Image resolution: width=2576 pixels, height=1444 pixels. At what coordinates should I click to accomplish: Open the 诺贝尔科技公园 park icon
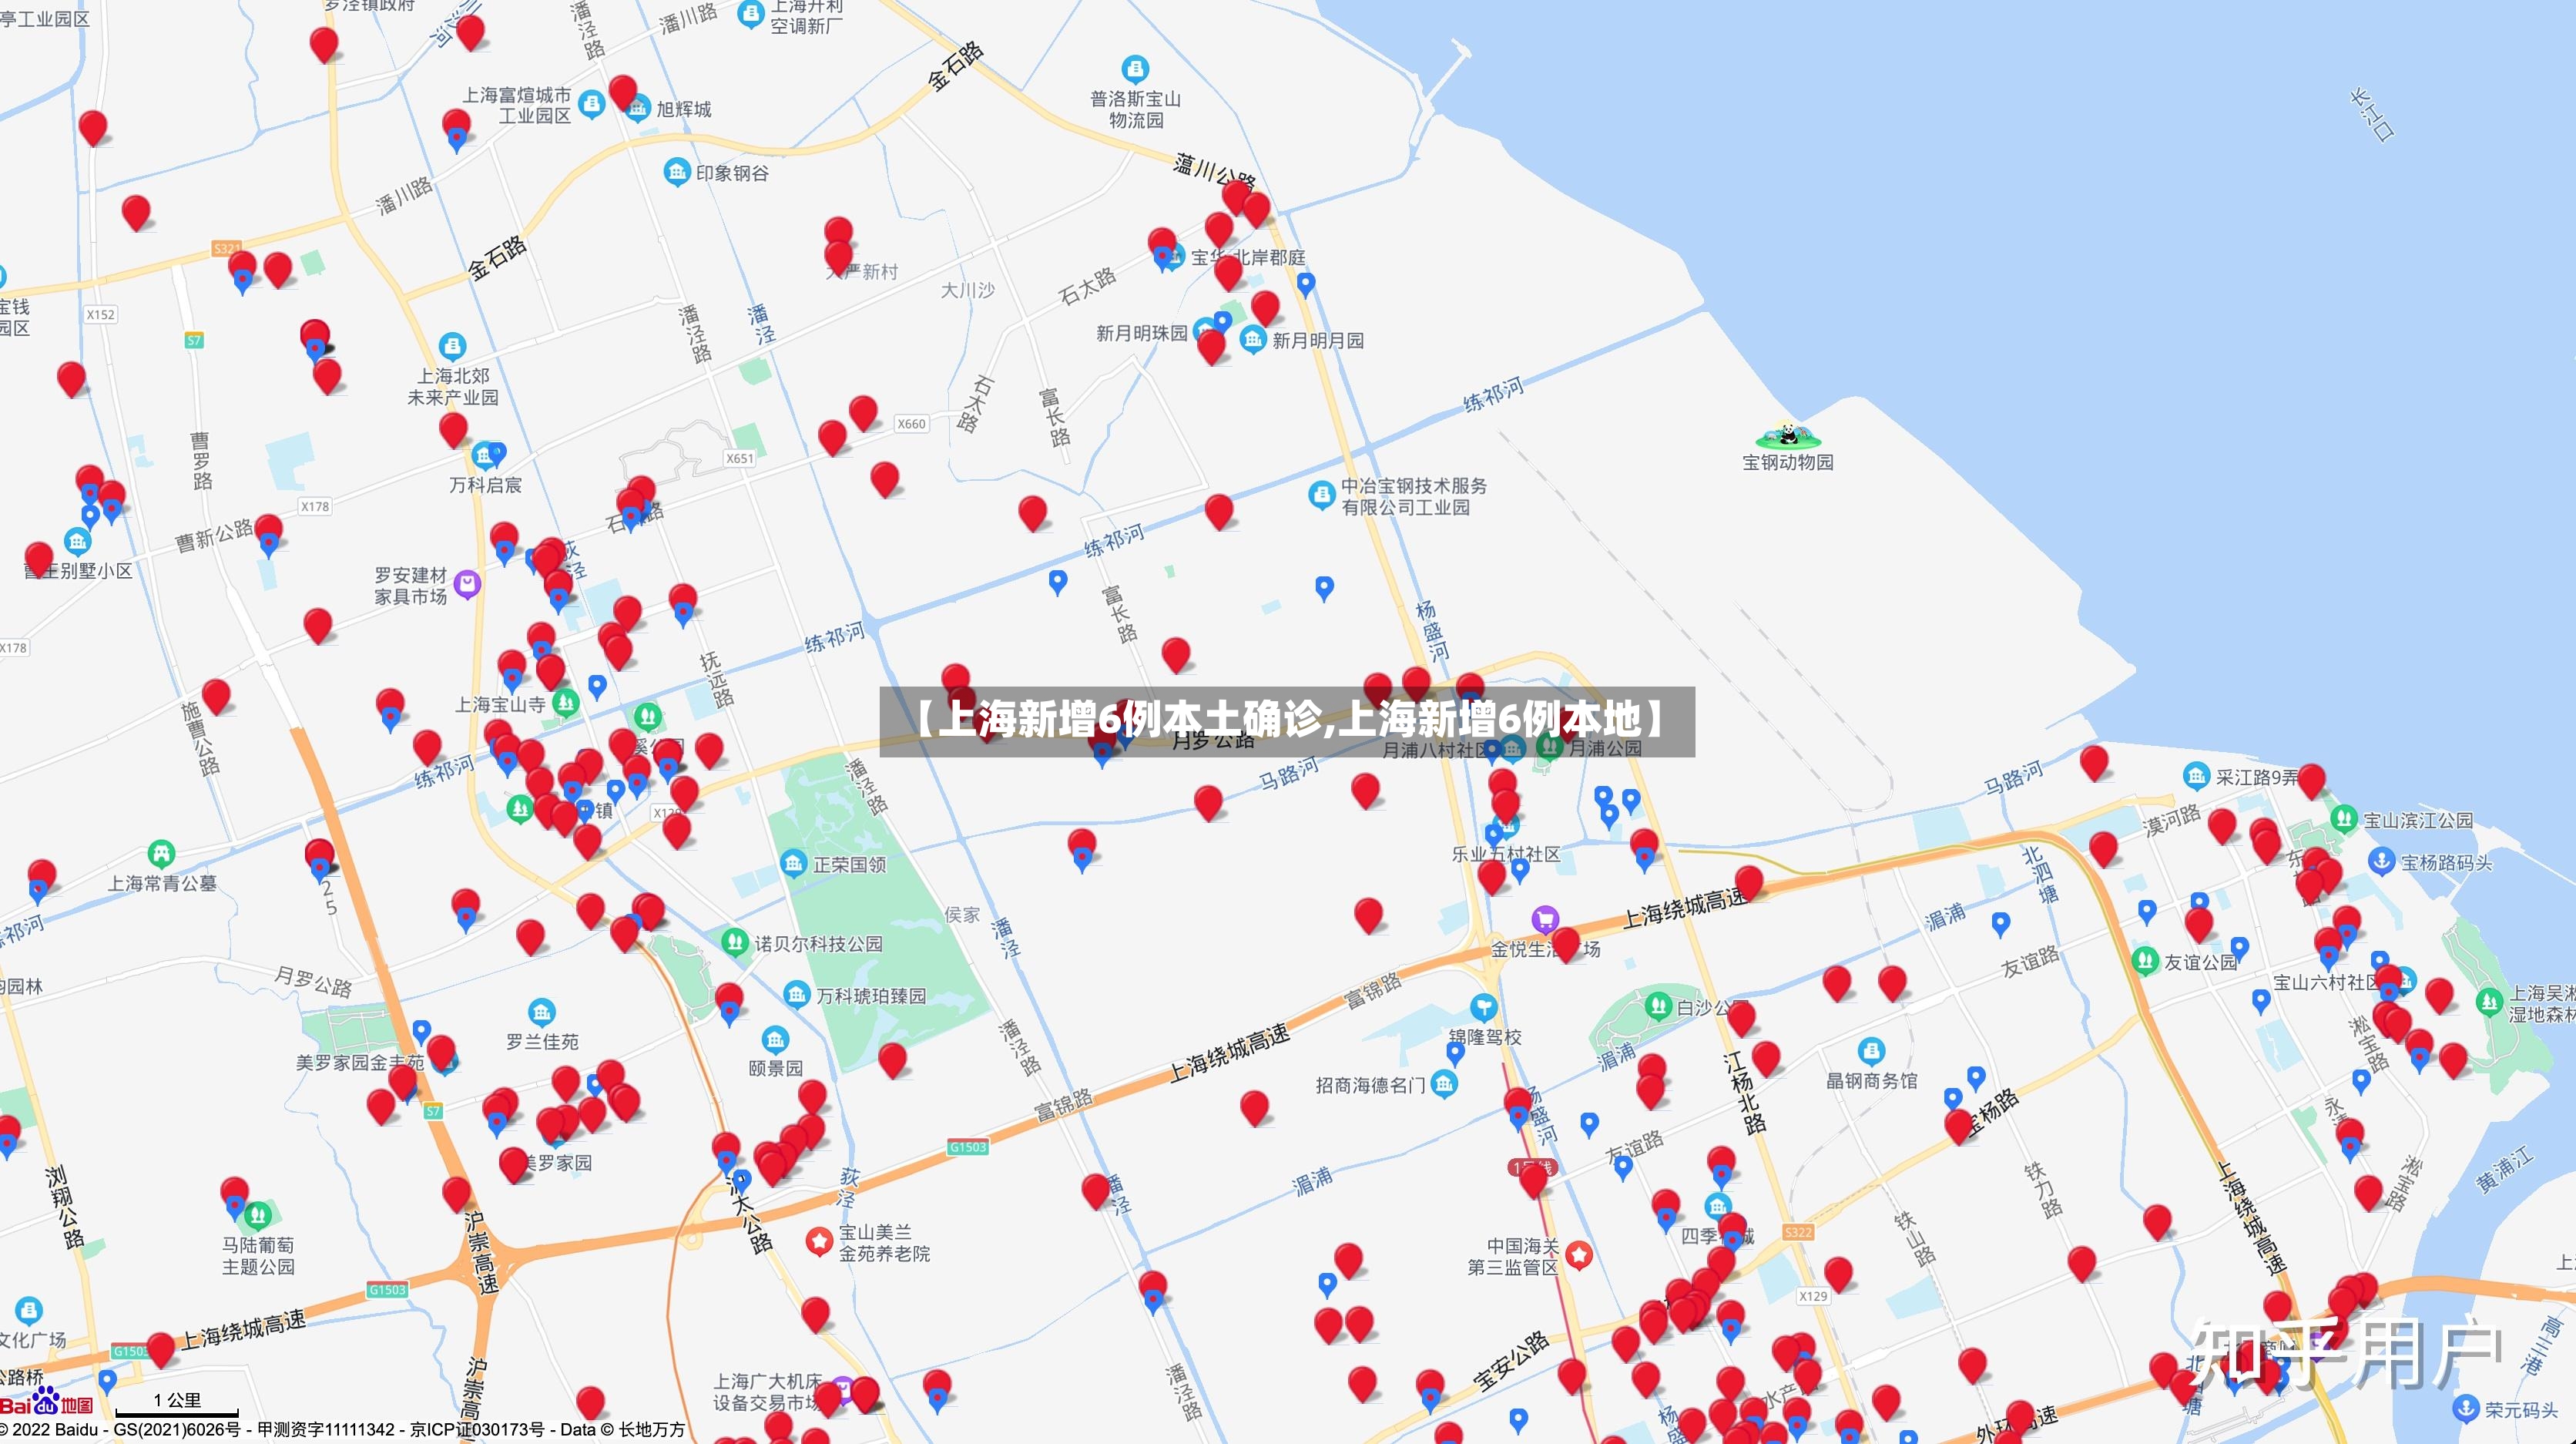735,942
